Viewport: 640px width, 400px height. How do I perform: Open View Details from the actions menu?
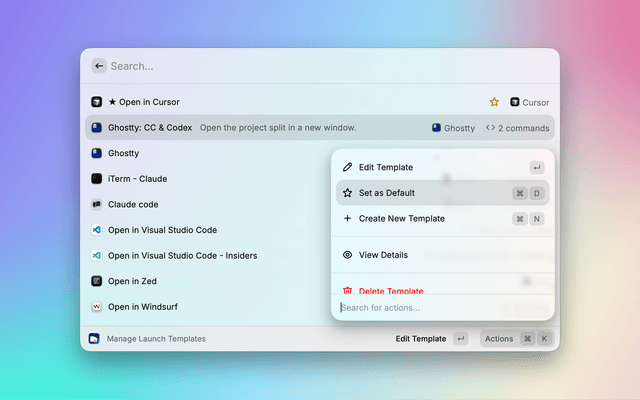click(x=383, y=255)
